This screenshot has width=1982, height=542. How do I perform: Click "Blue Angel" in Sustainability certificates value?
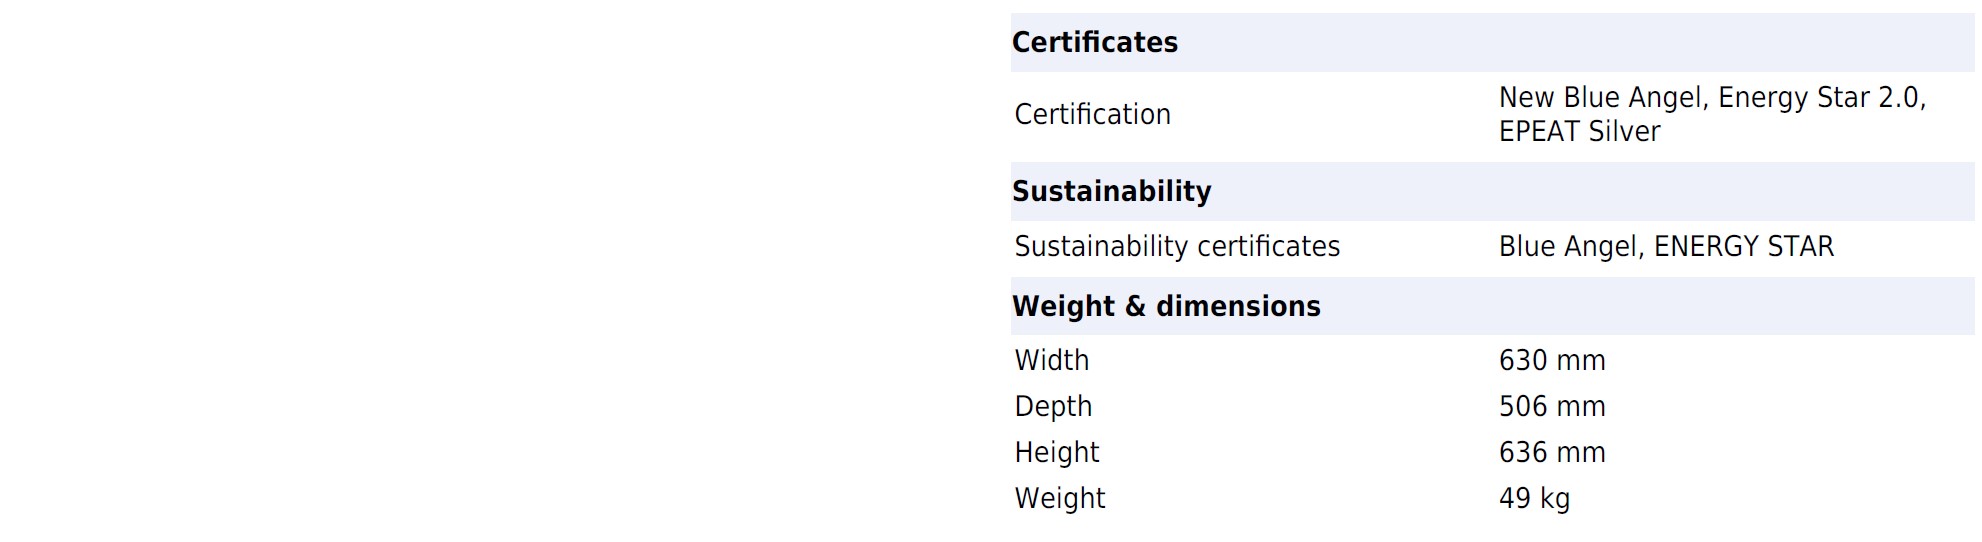coord(1567,246)
